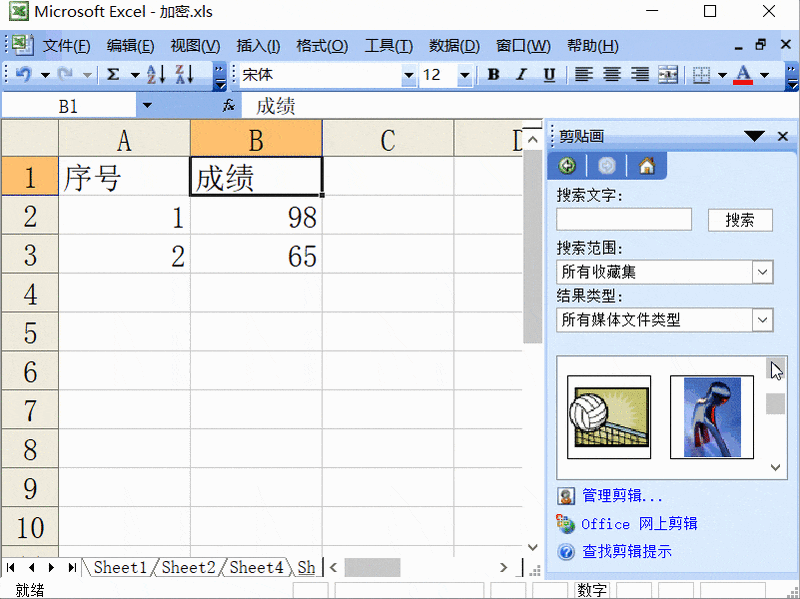This screenshot has height=599, width=800.
Task: Open the font name dropdown showing 宋体
Action: [410, 75]
